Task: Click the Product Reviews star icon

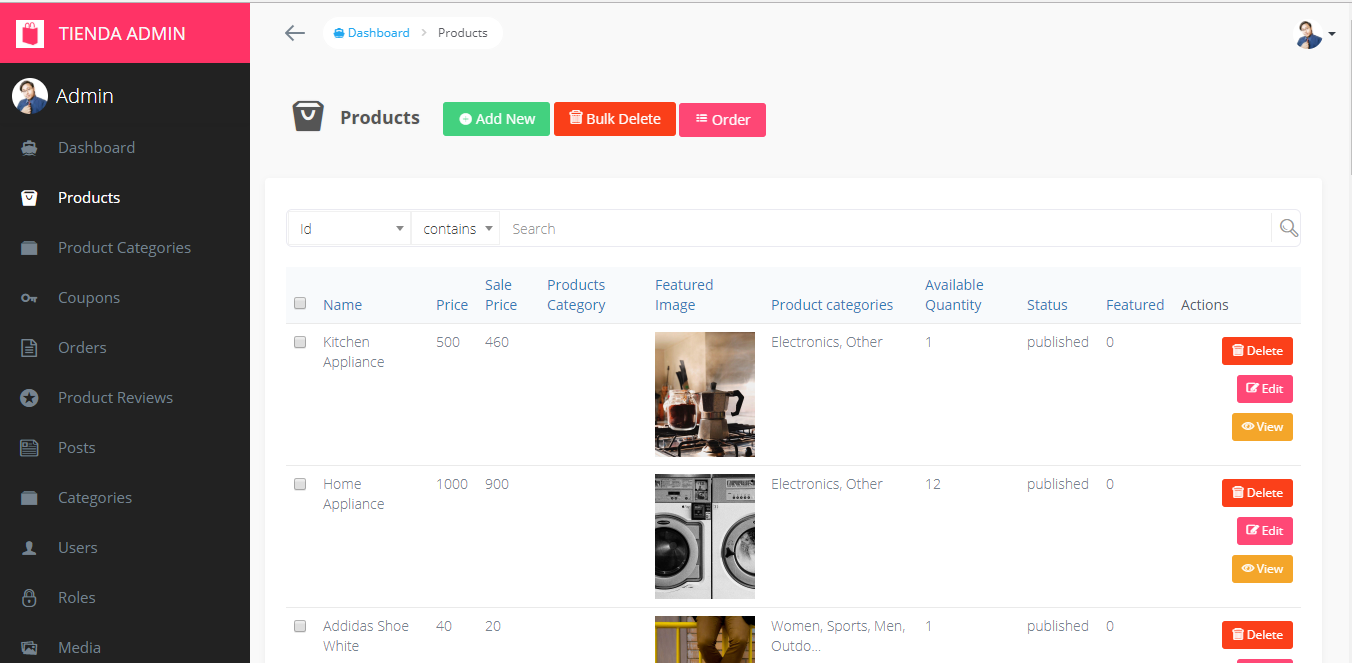Action: pyautogui.click(x=29, y=398)
